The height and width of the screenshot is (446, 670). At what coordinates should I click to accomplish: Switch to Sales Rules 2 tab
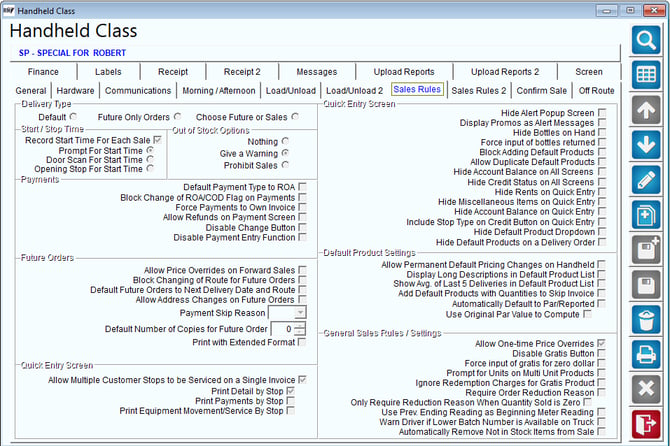click(x=479, y=91)
